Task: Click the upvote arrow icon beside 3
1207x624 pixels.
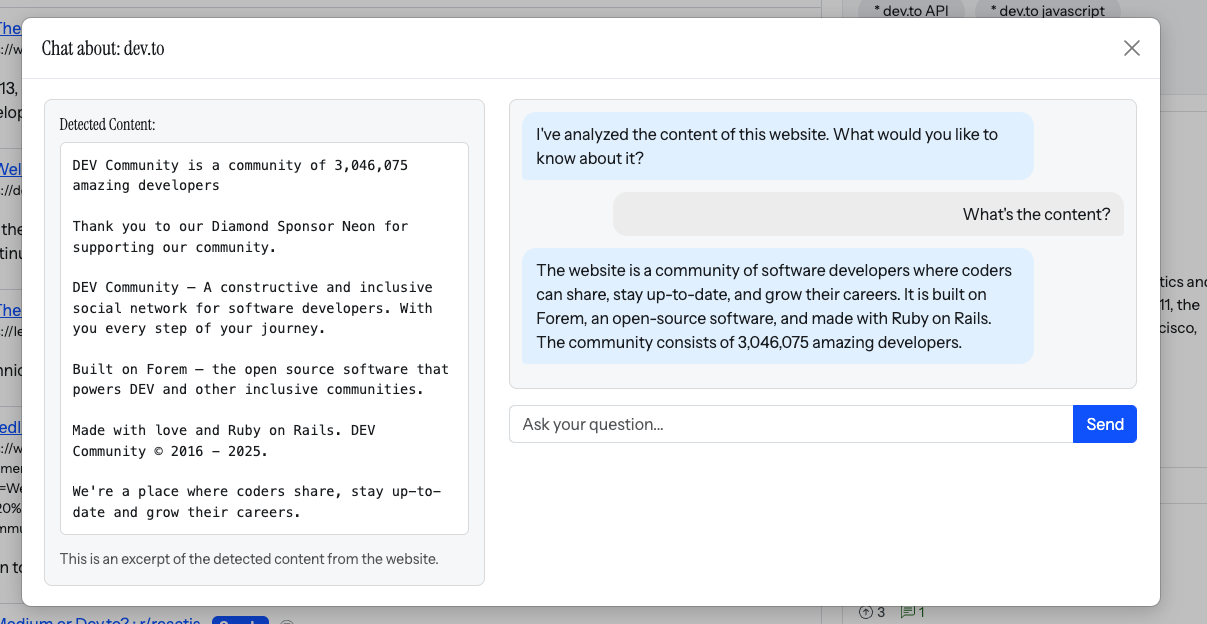Action: pyautogui.click(x=866, y=612)
